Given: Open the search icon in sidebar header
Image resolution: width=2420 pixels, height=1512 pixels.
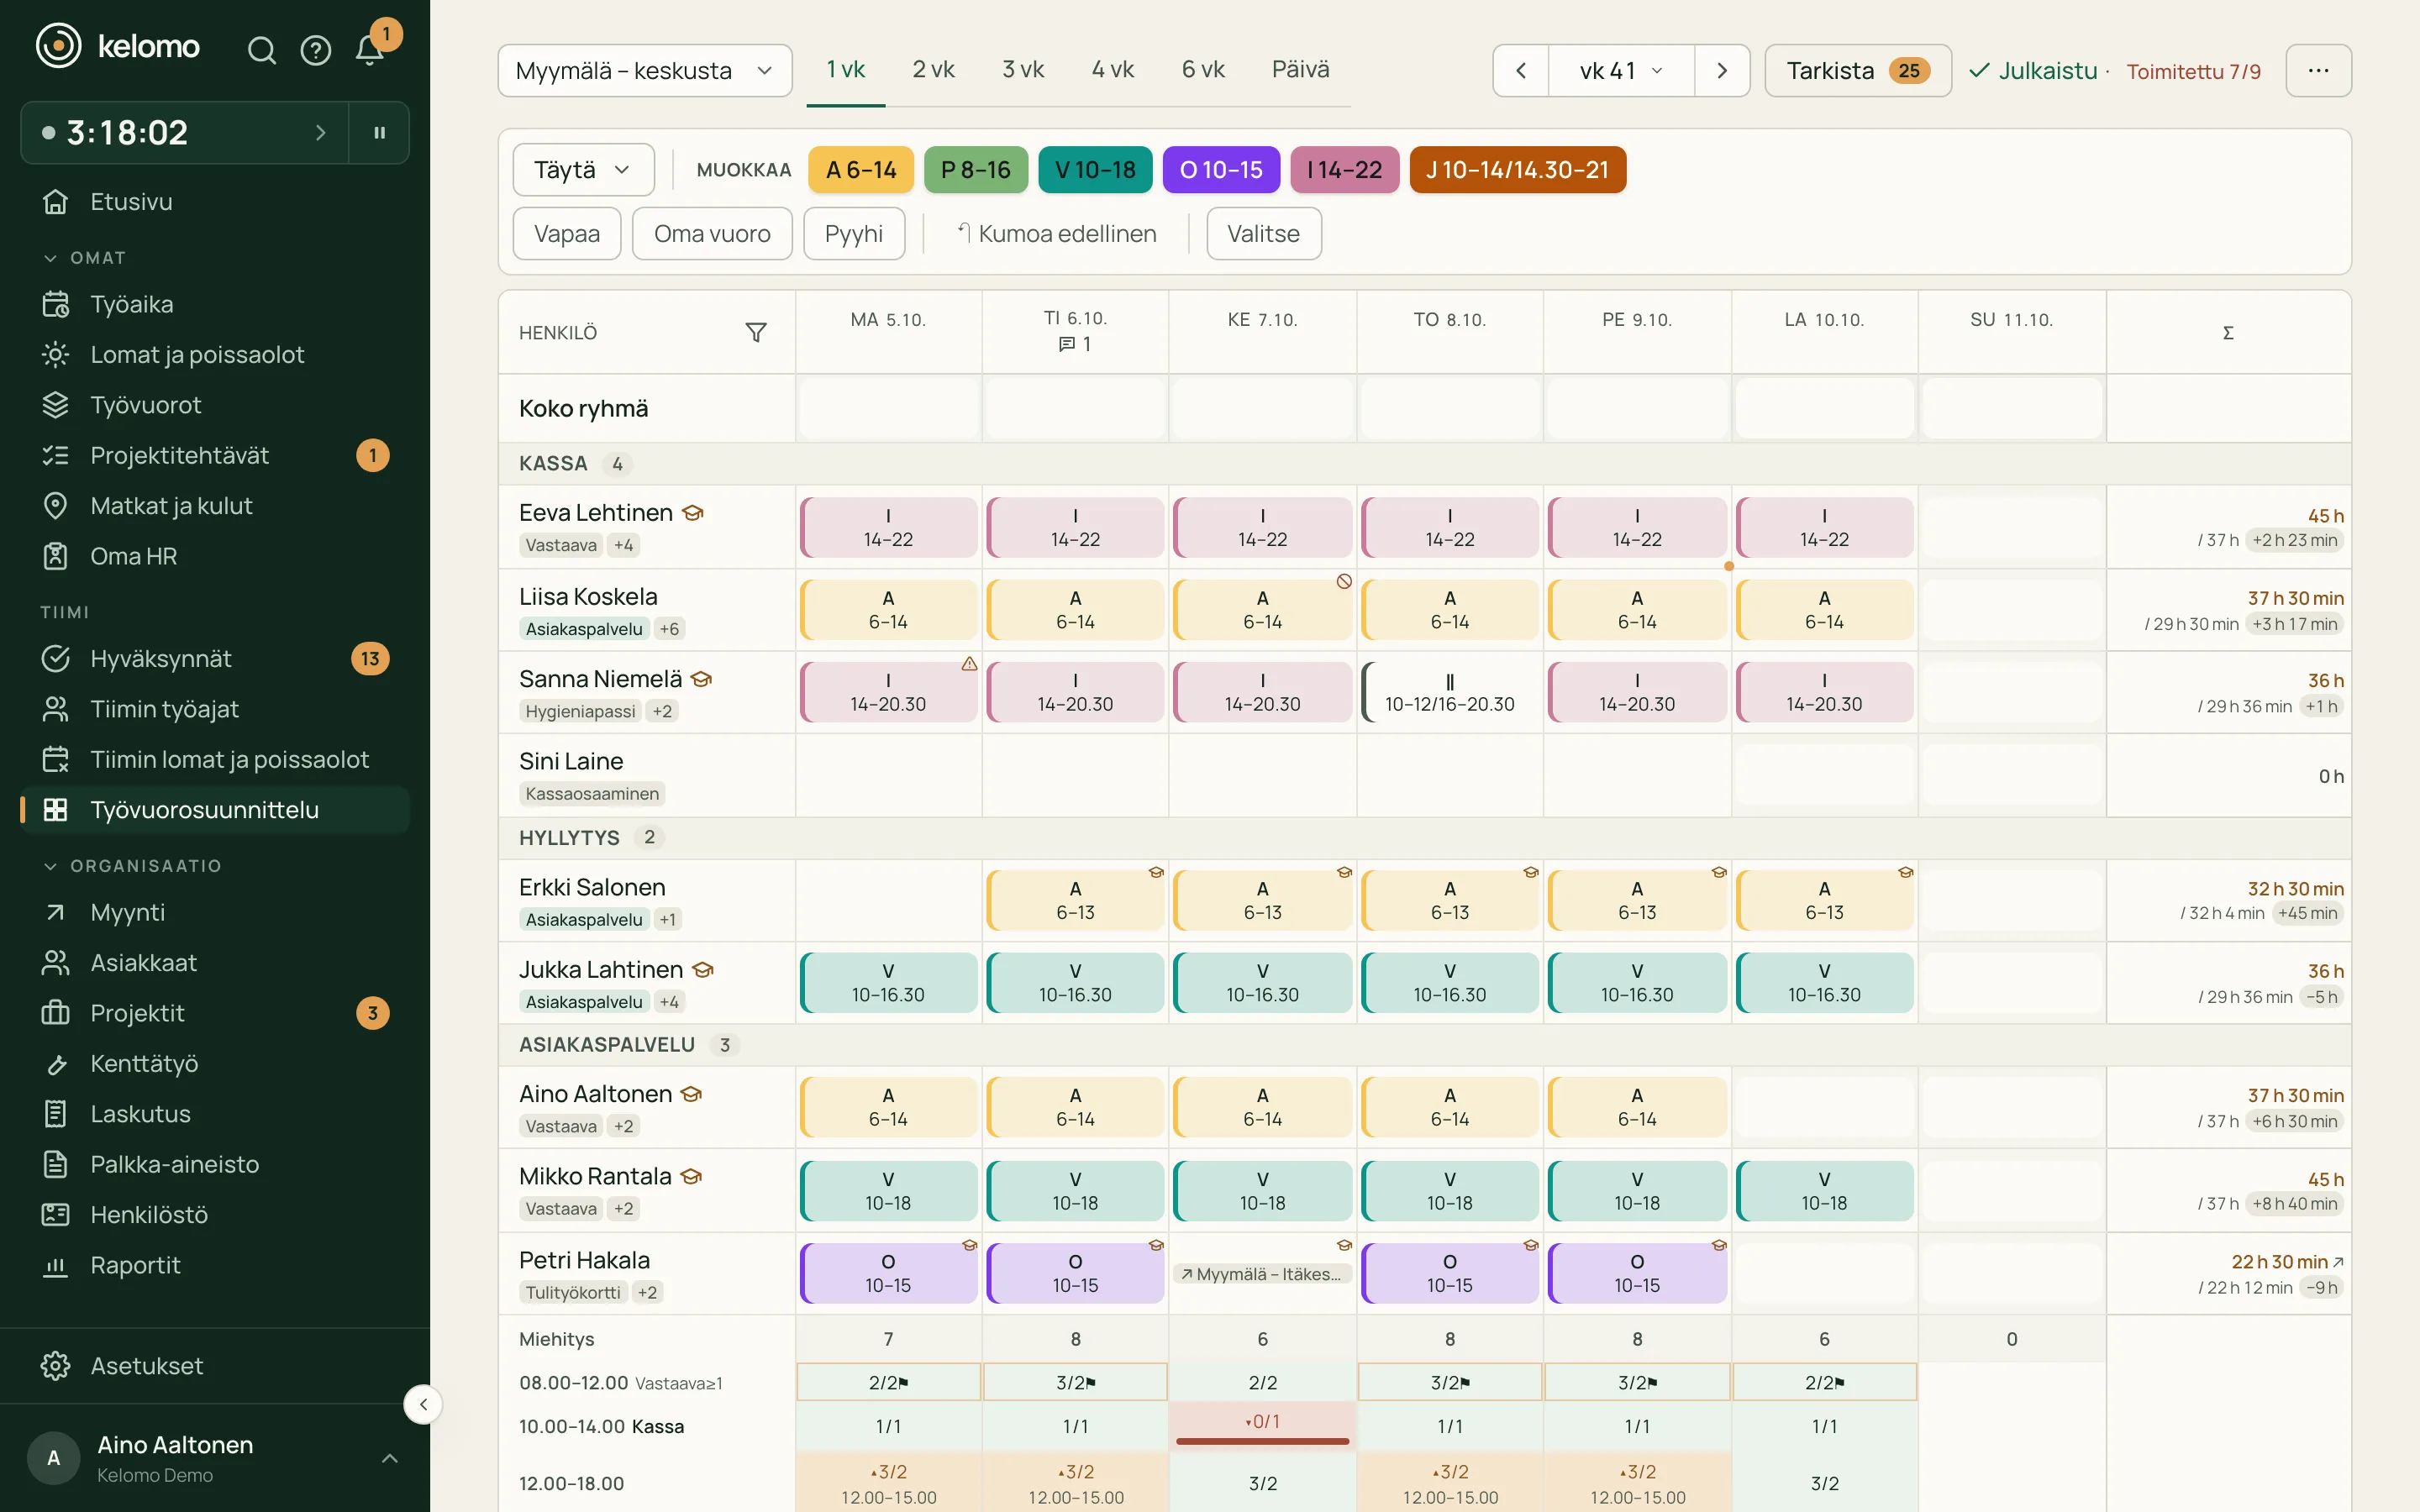Looking at the screenshot, I should point(261,50).
